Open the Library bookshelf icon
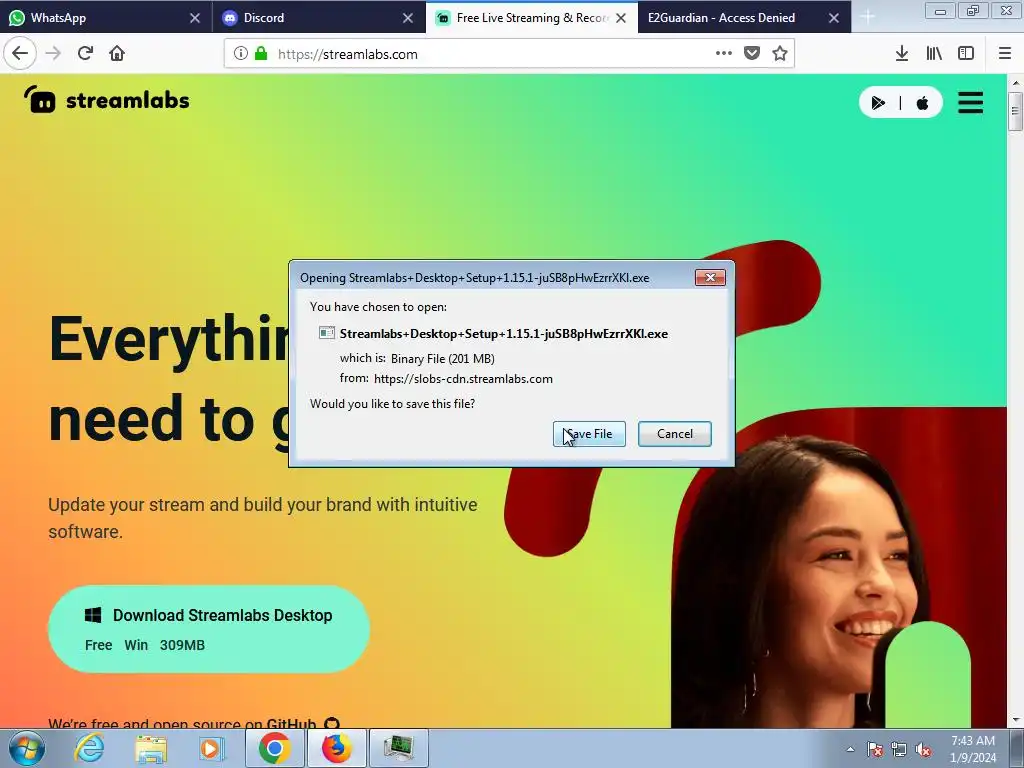 934,54
